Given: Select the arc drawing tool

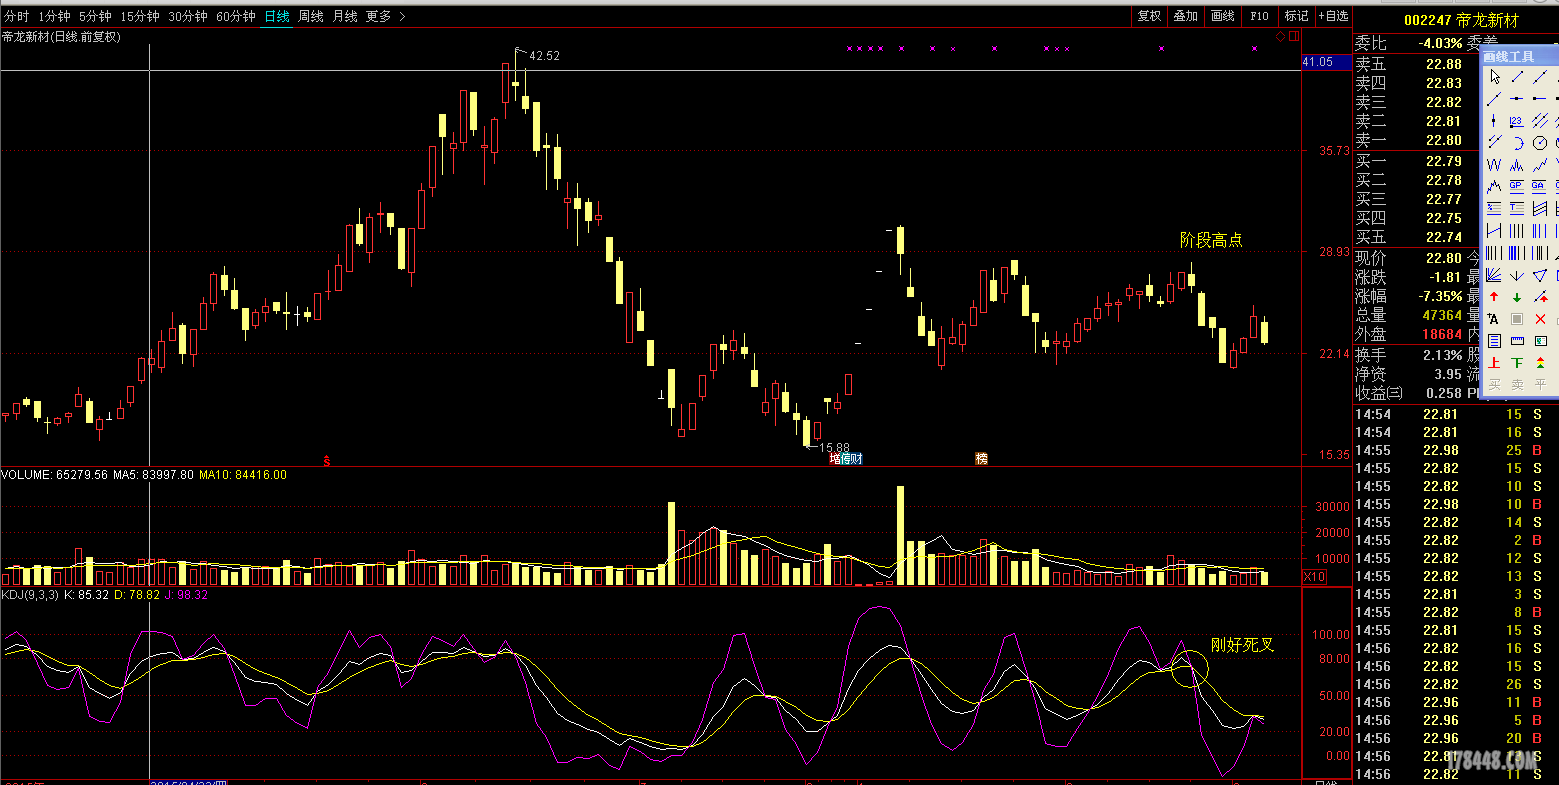Looking at the screenshot, I should coord(1517,142).
